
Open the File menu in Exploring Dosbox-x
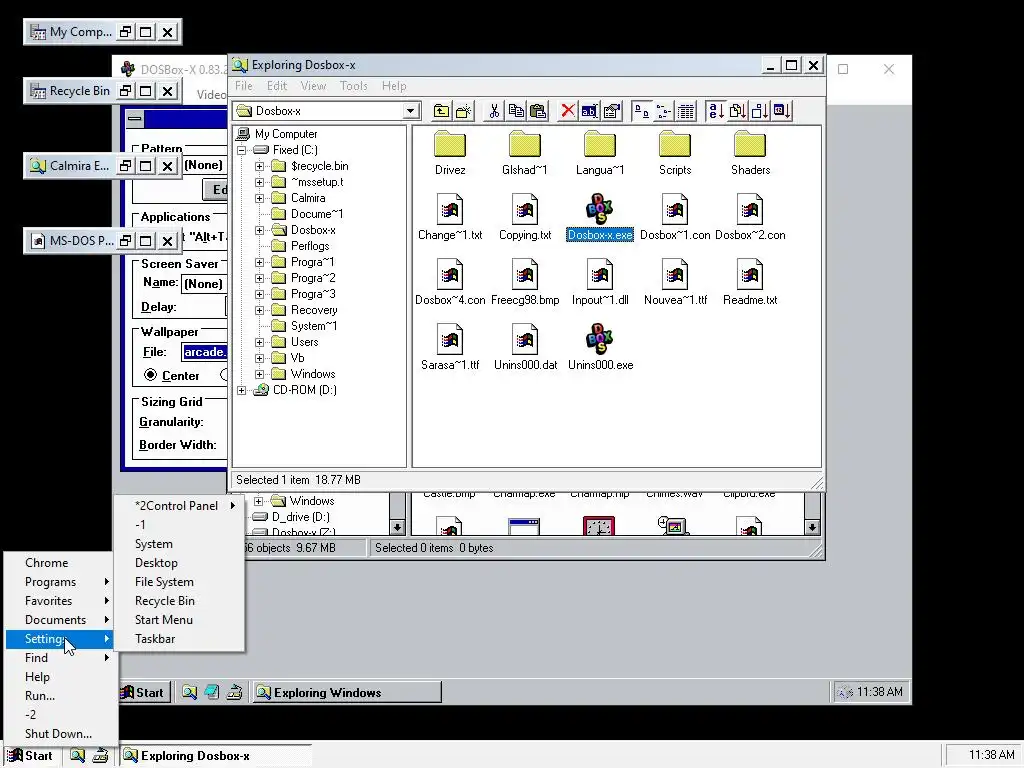(244, 86)
